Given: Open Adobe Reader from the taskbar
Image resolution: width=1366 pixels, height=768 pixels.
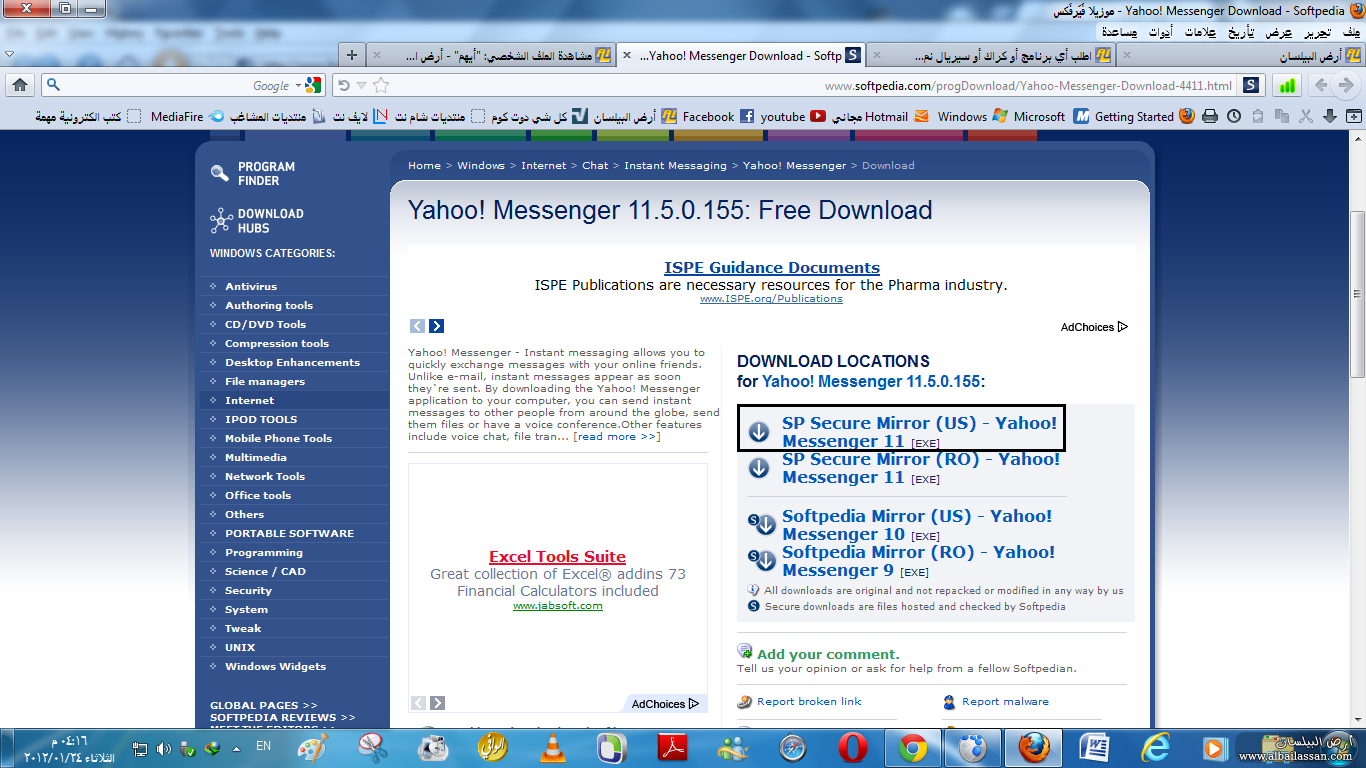Looking at the screenshot, I should 671,747.
